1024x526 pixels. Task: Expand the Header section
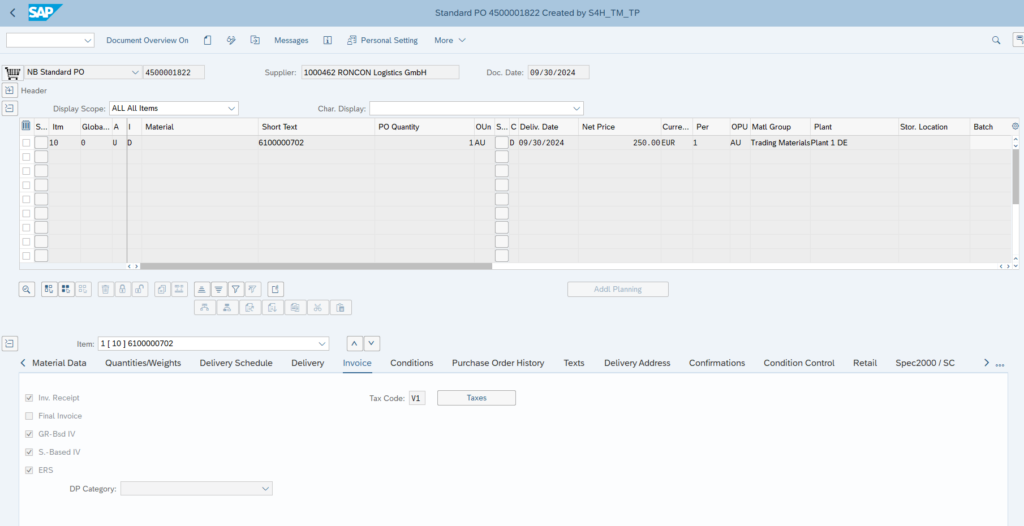coord(10,90)
